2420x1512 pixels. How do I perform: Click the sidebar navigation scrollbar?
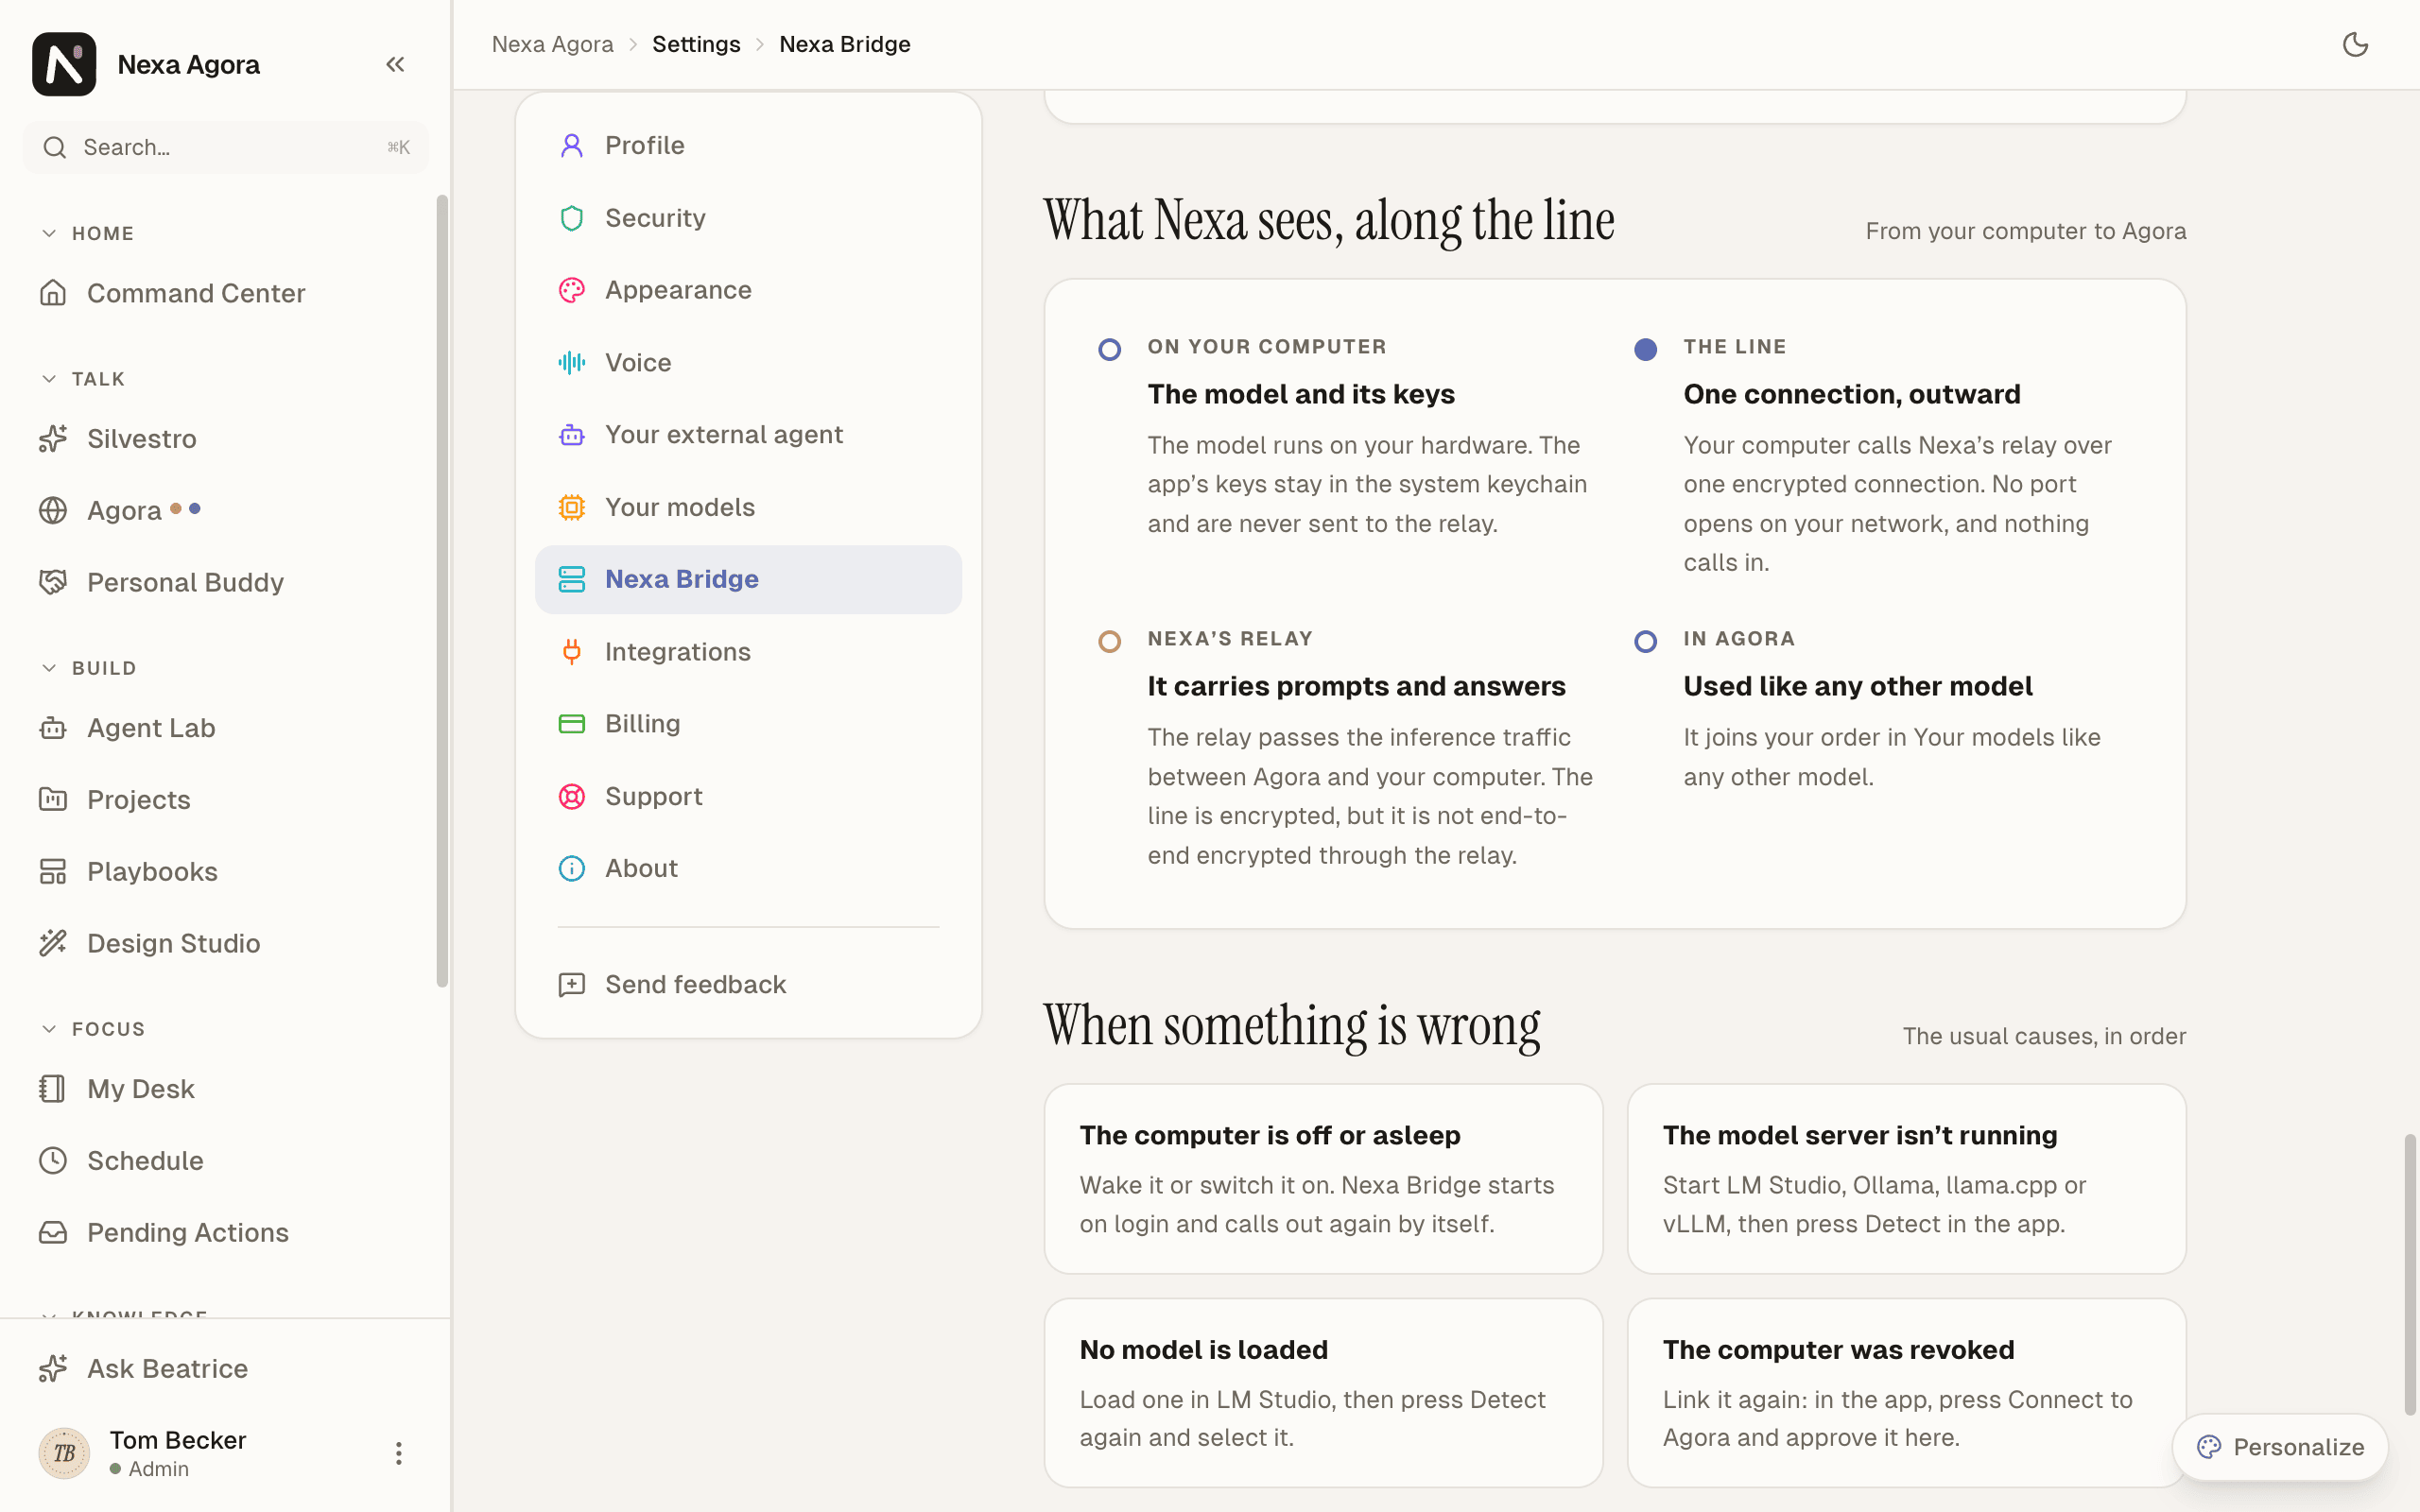click(442, 590)
